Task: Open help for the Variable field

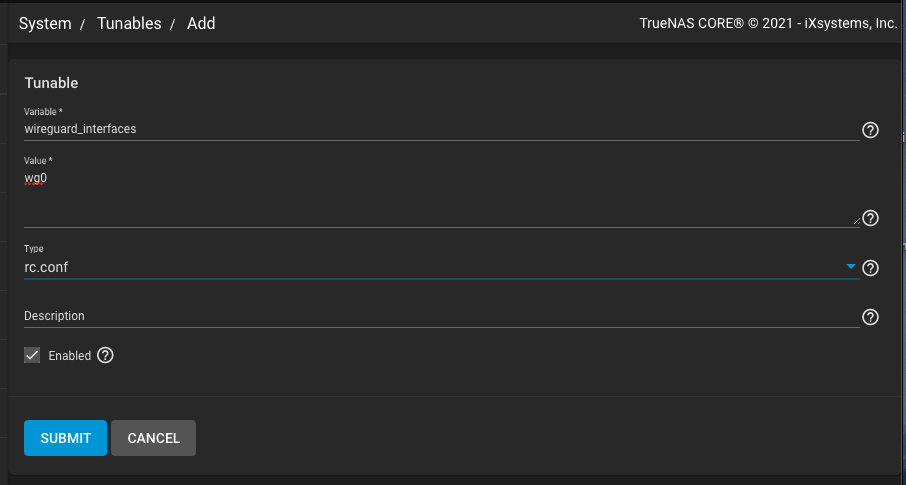Action: (x=870, y=130)
